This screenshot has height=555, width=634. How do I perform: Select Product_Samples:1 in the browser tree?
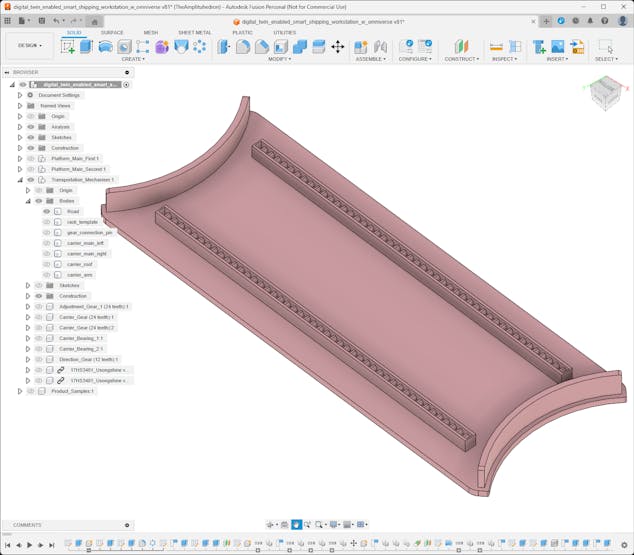[x=72, y=391]
